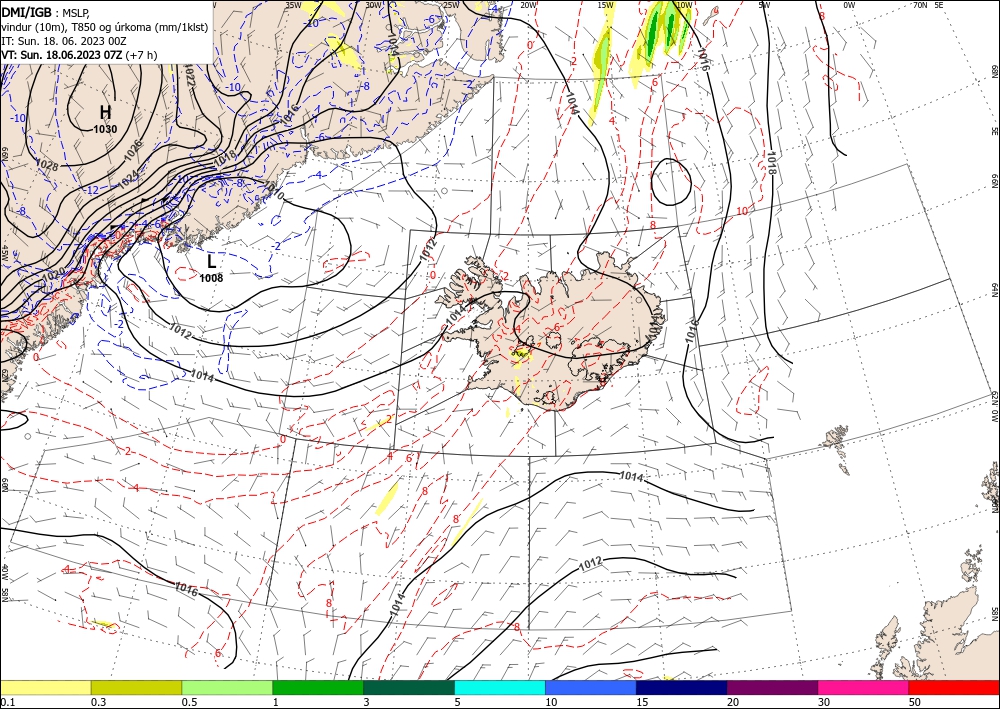Pick the purple 20 mm legend swatch
Screen dimensions: 1000x709
(772, 687)
